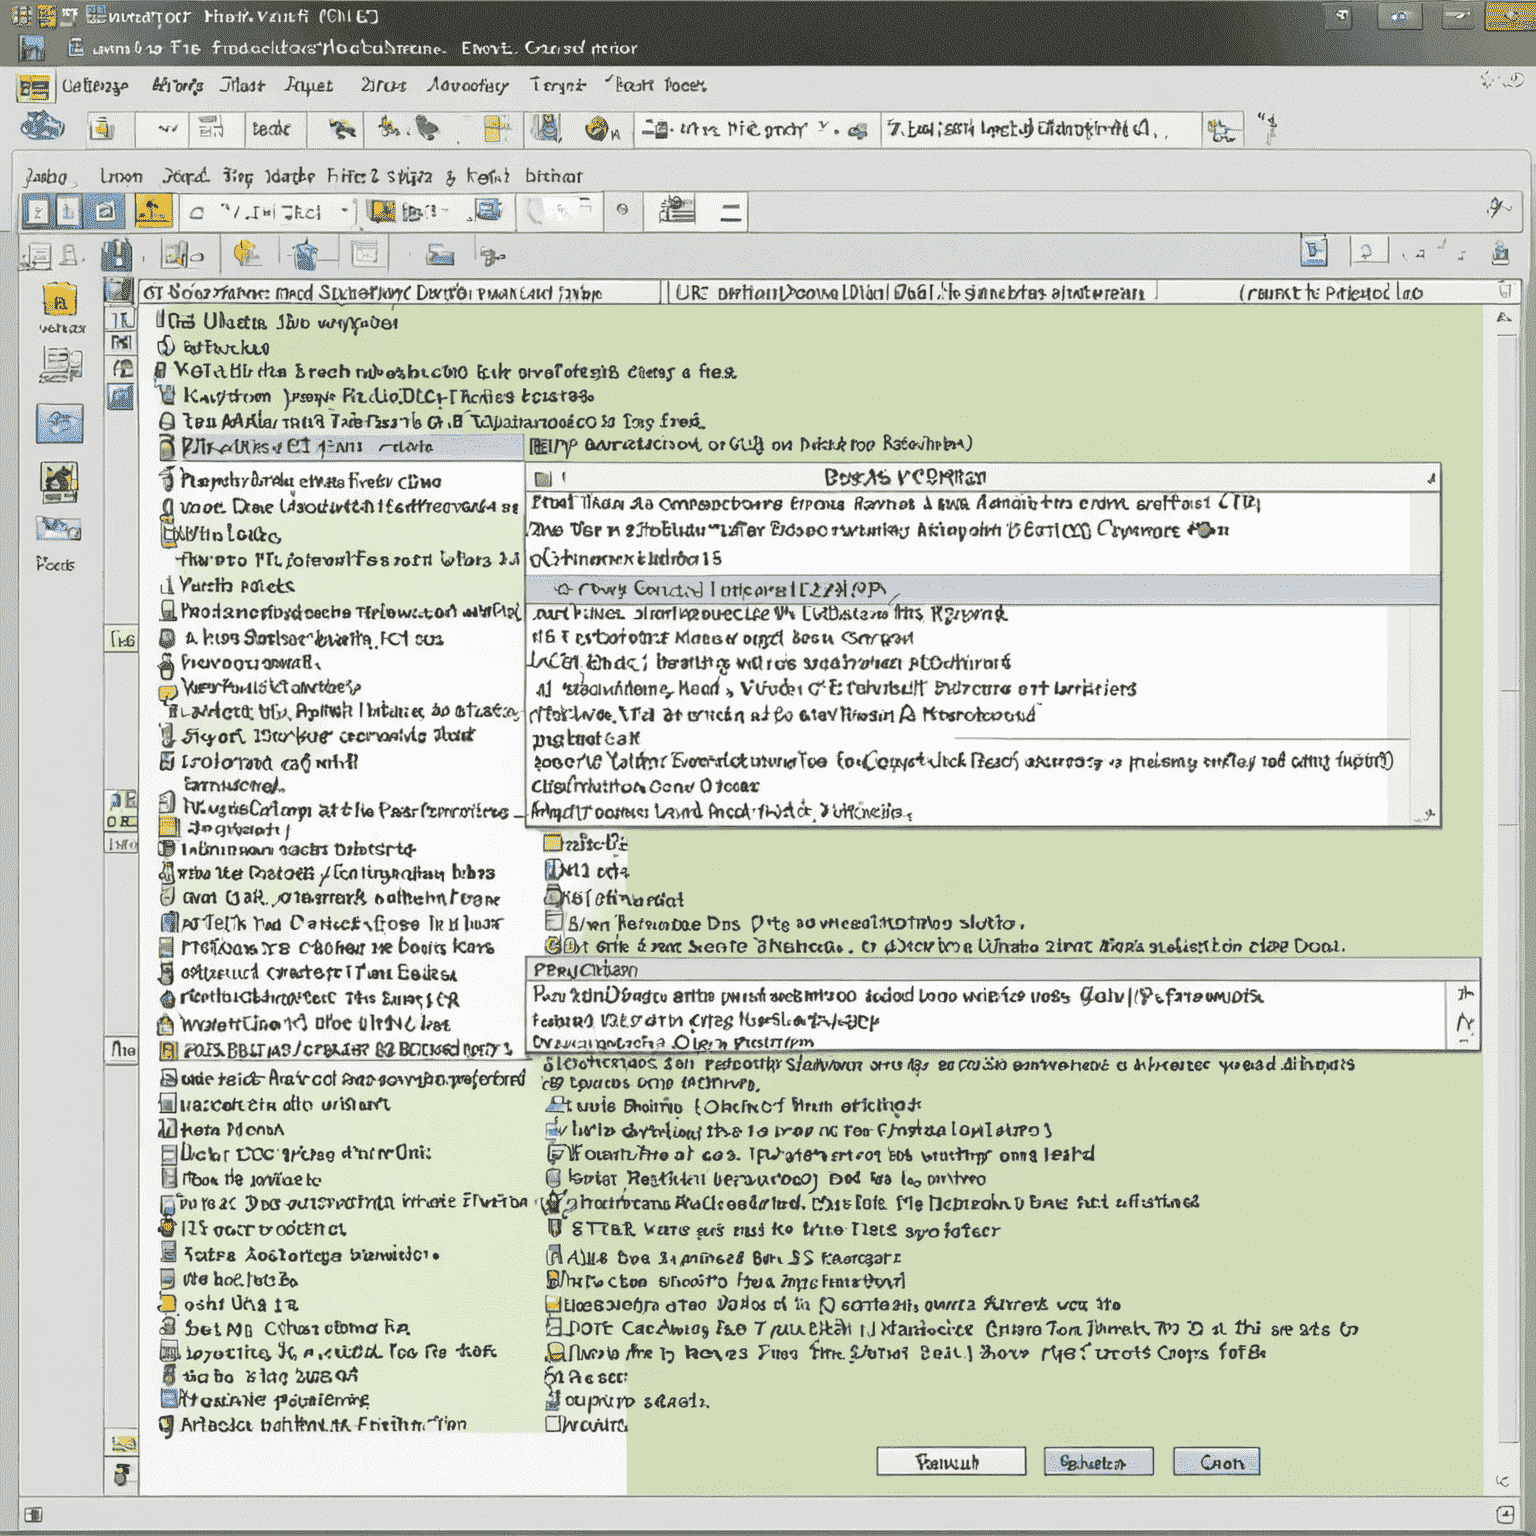Image resolution: width=1536 pixels, height=1536 pixels.
Task: Select the computer icon in the left sidebar
Action: pyautogui.click(x=60, y=365)
